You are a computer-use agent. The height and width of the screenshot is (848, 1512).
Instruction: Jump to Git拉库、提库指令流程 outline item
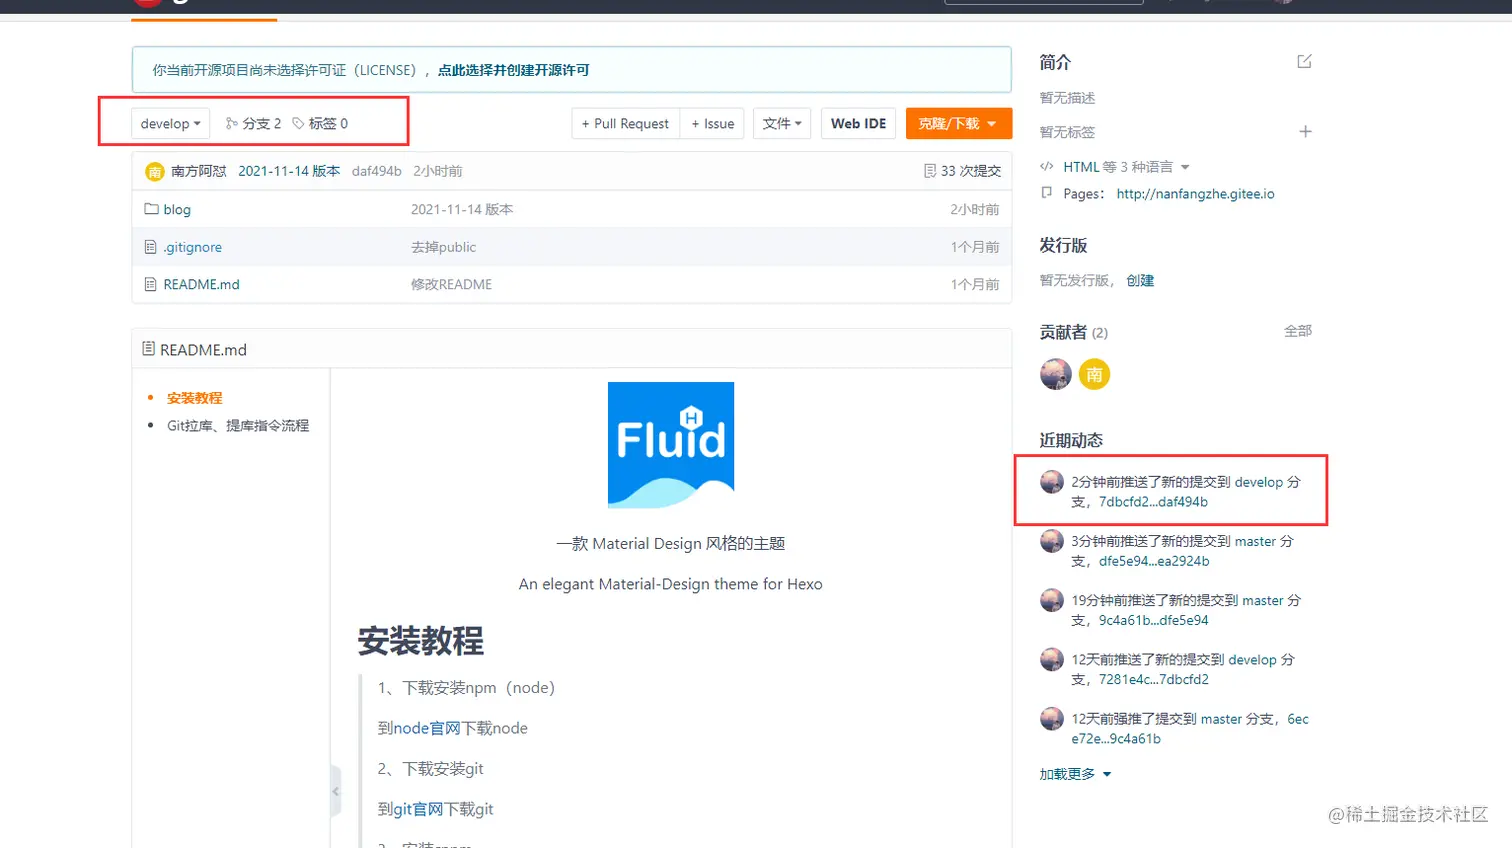coord(238,426)
